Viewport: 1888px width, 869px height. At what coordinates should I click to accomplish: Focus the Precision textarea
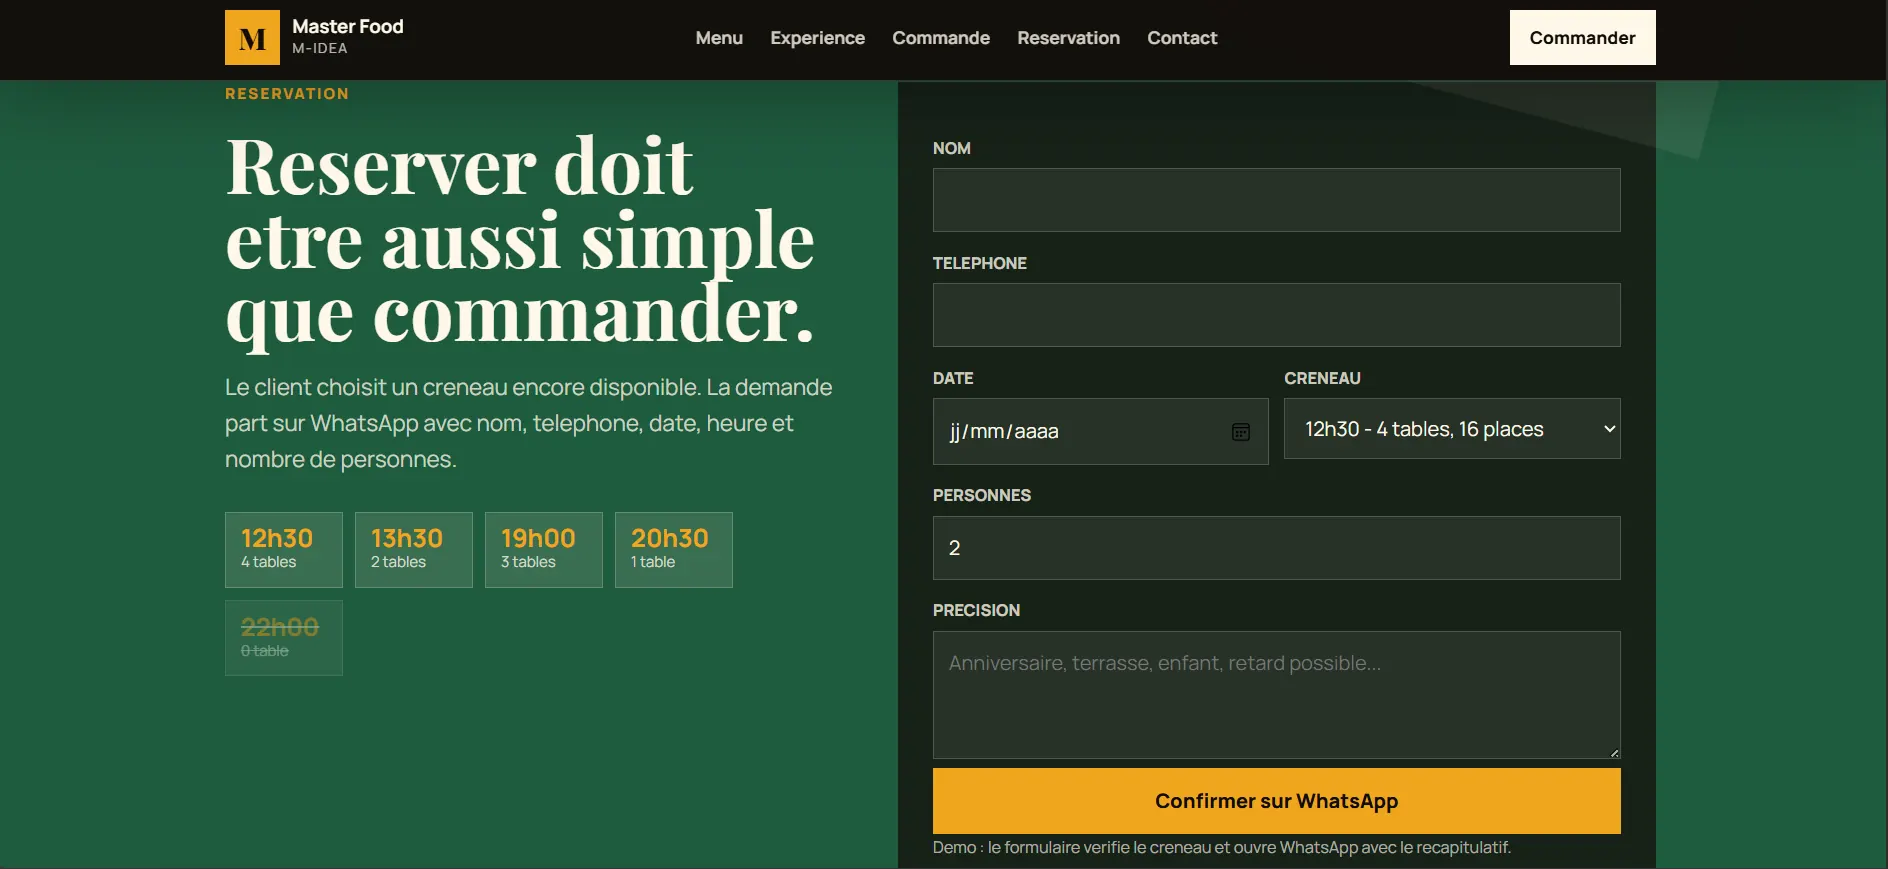1277,695
